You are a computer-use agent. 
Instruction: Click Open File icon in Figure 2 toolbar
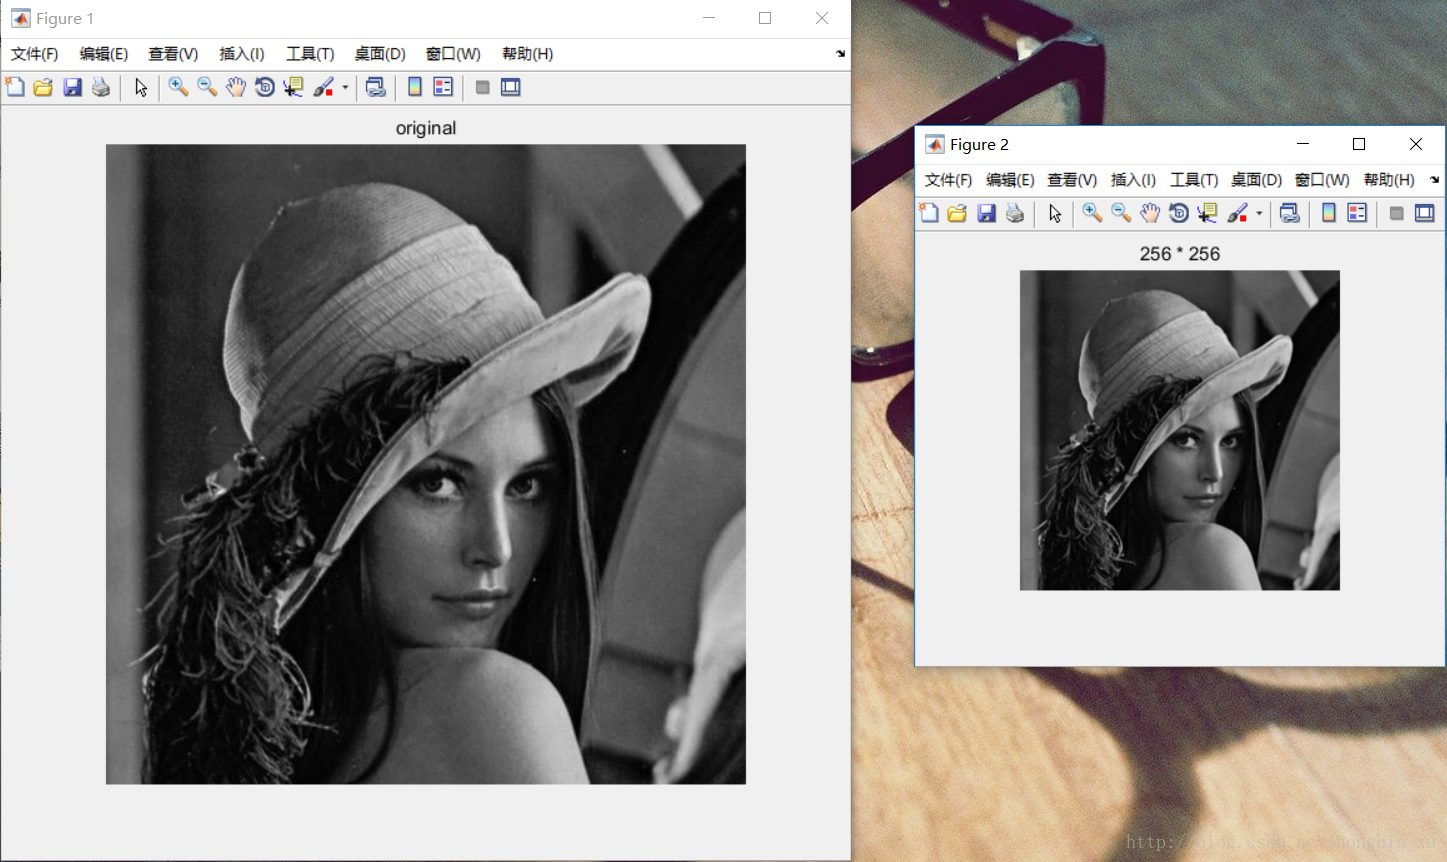[957, 213]
